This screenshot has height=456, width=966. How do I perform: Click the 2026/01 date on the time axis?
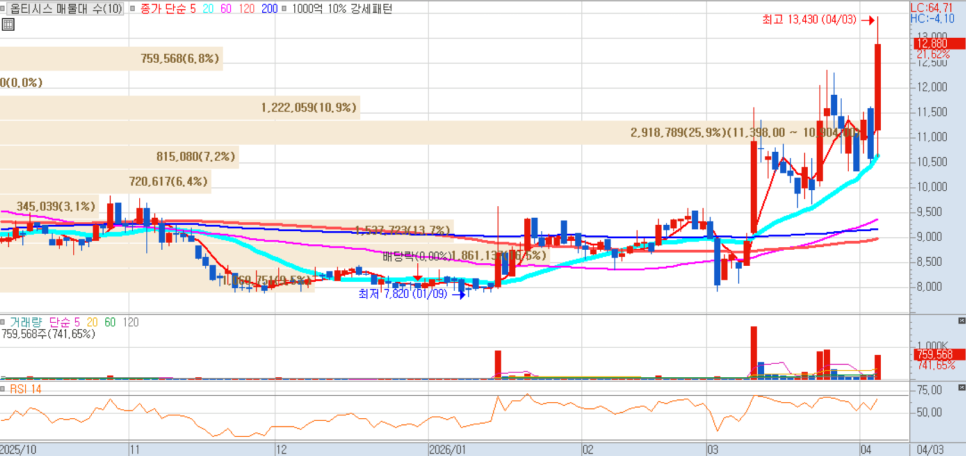[448, 449]
